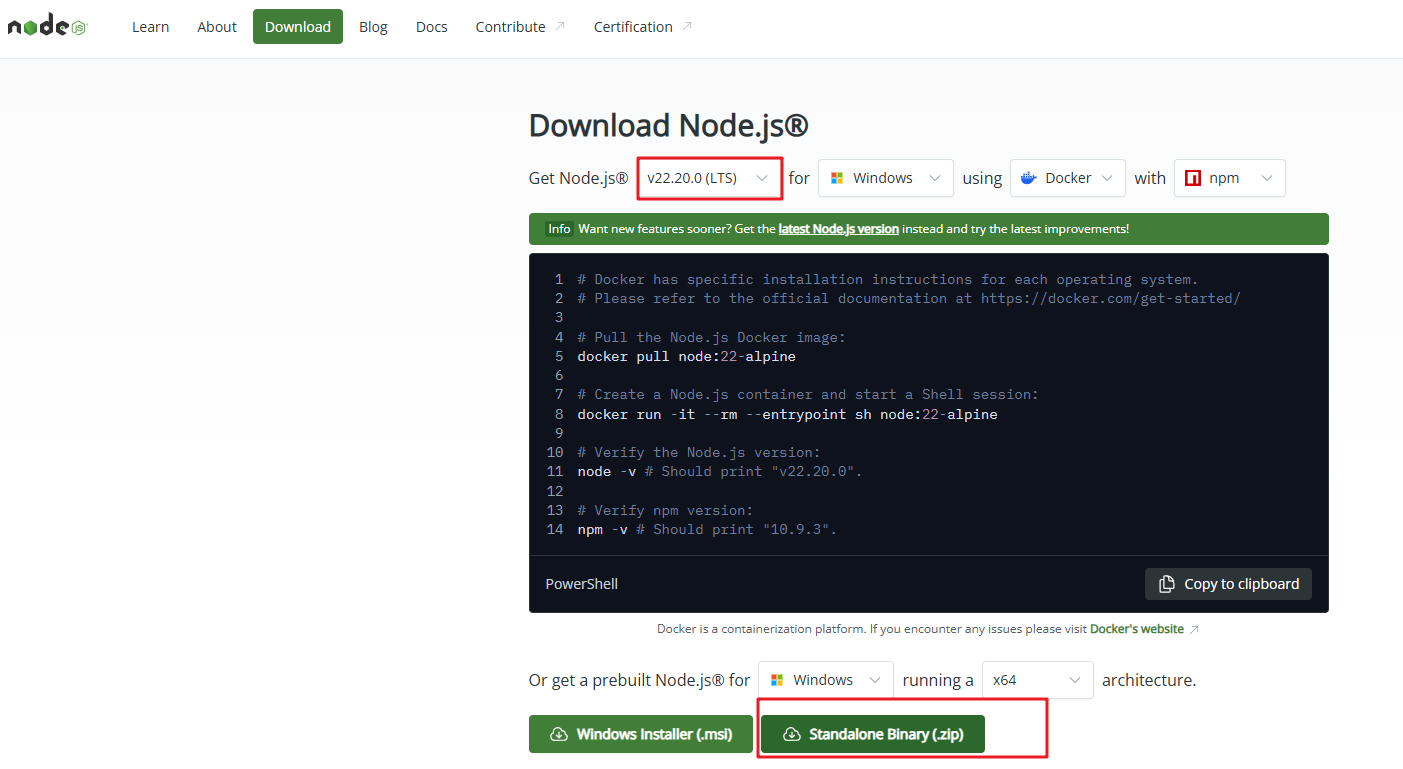1403x769 pixels.
Task: Click the docker.com/get-started documentation comment line
Action: pos(909,298)
